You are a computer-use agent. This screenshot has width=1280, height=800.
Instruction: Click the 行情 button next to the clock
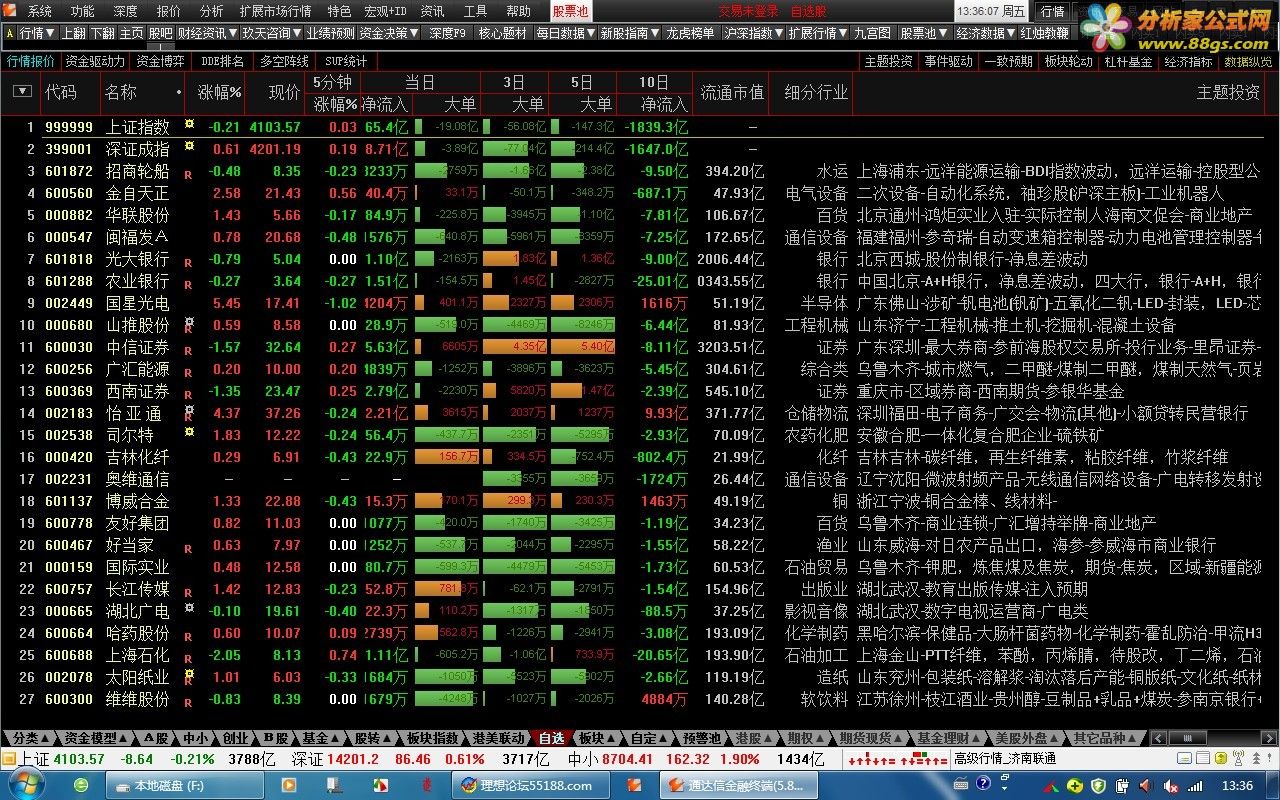pos(1052,11)
